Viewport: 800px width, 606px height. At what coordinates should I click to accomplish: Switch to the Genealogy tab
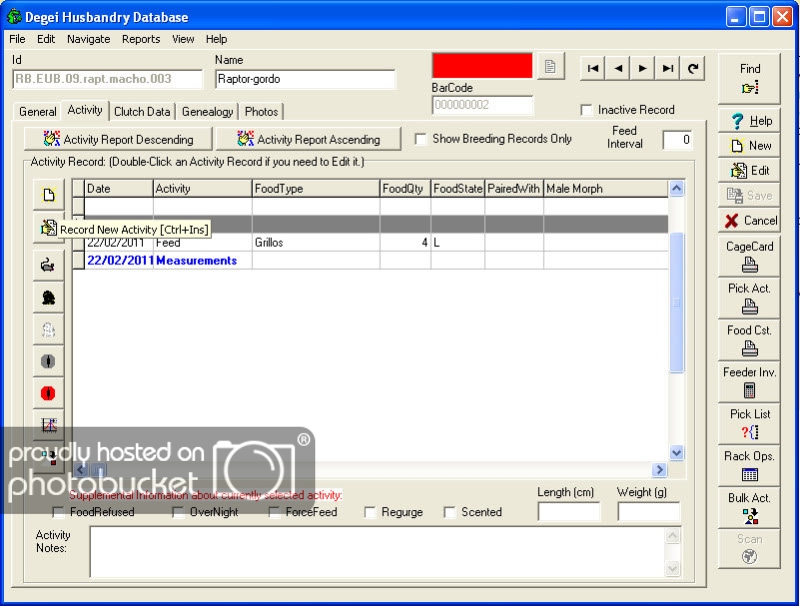(207, 112)
